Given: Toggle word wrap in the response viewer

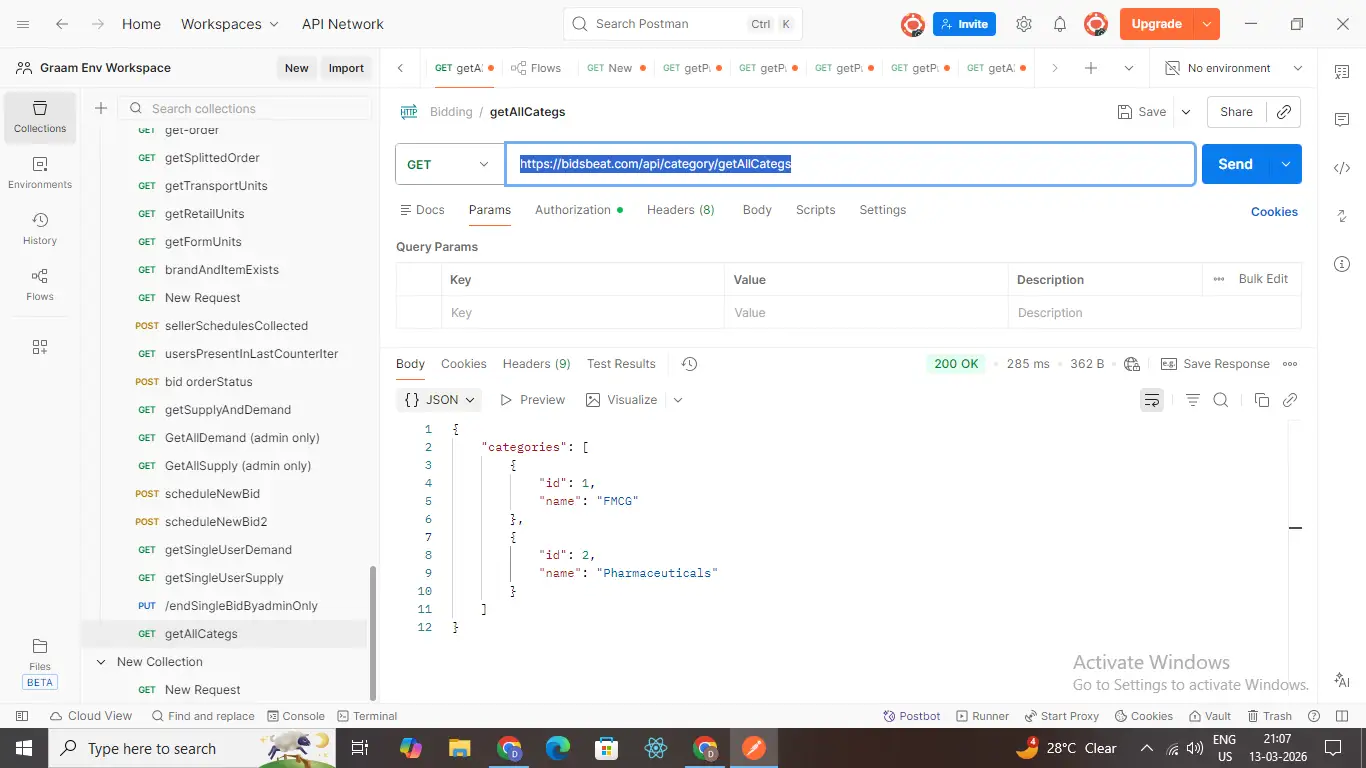Looking at the screenshot, I should (x=1152, y=400).
